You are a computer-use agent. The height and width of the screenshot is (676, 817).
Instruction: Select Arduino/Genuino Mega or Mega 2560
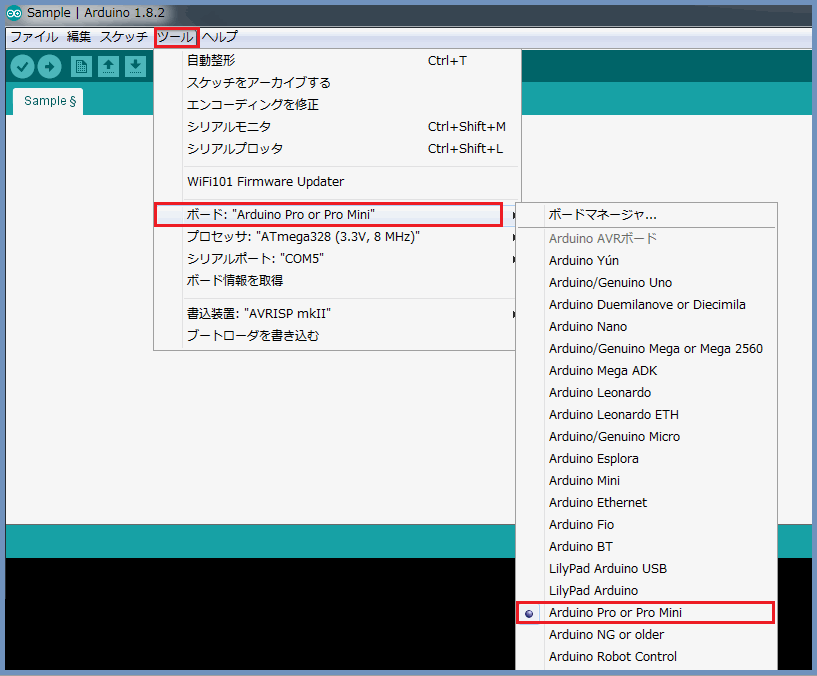tap(646, 349)
